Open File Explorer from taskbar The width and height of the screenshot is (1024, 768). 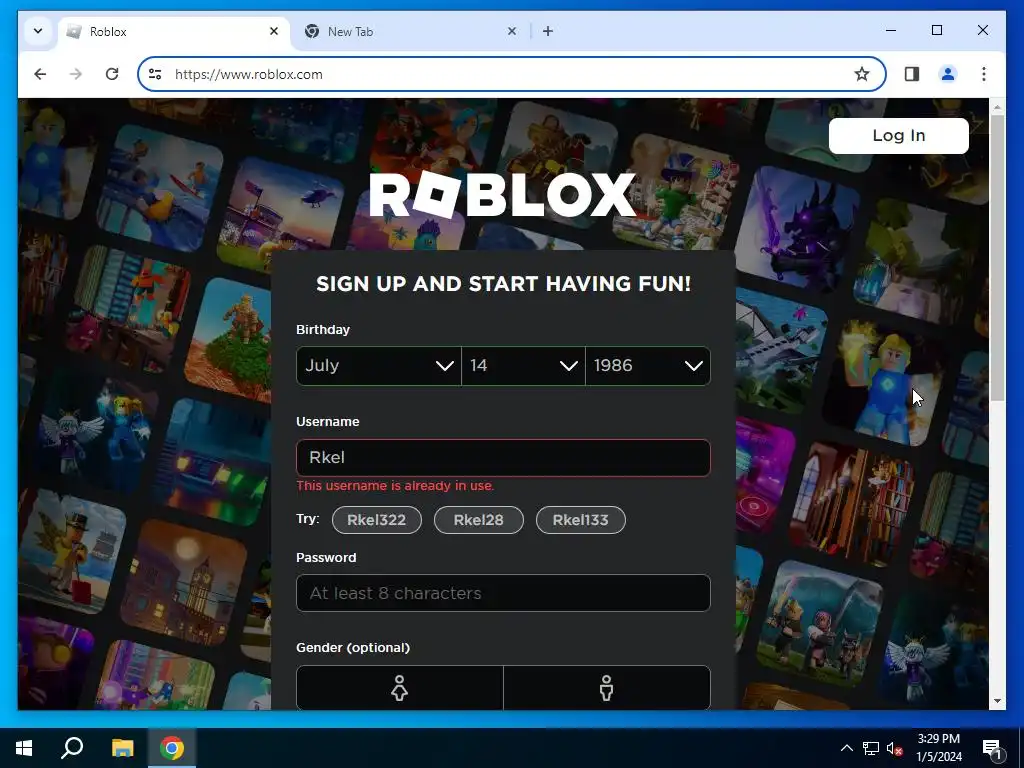click(x=122, y=748)
